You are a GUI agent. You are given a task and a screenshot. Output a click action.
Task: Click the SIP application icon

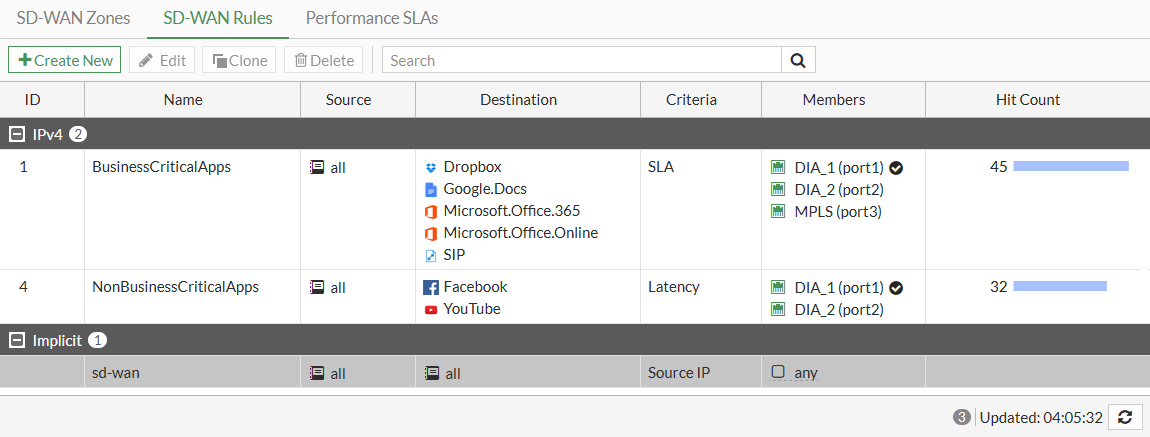pos(431,255)
